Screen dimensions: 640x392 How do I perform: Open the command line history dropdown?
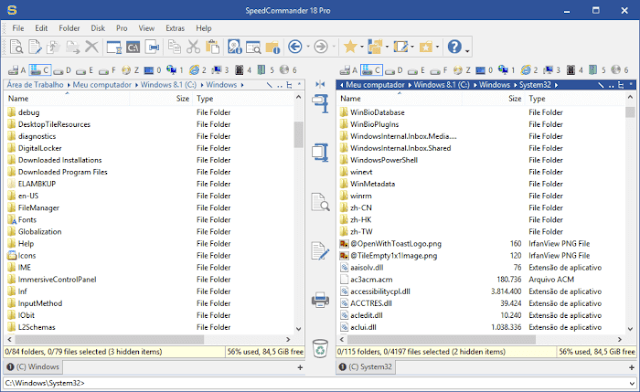tap(632, 383)
